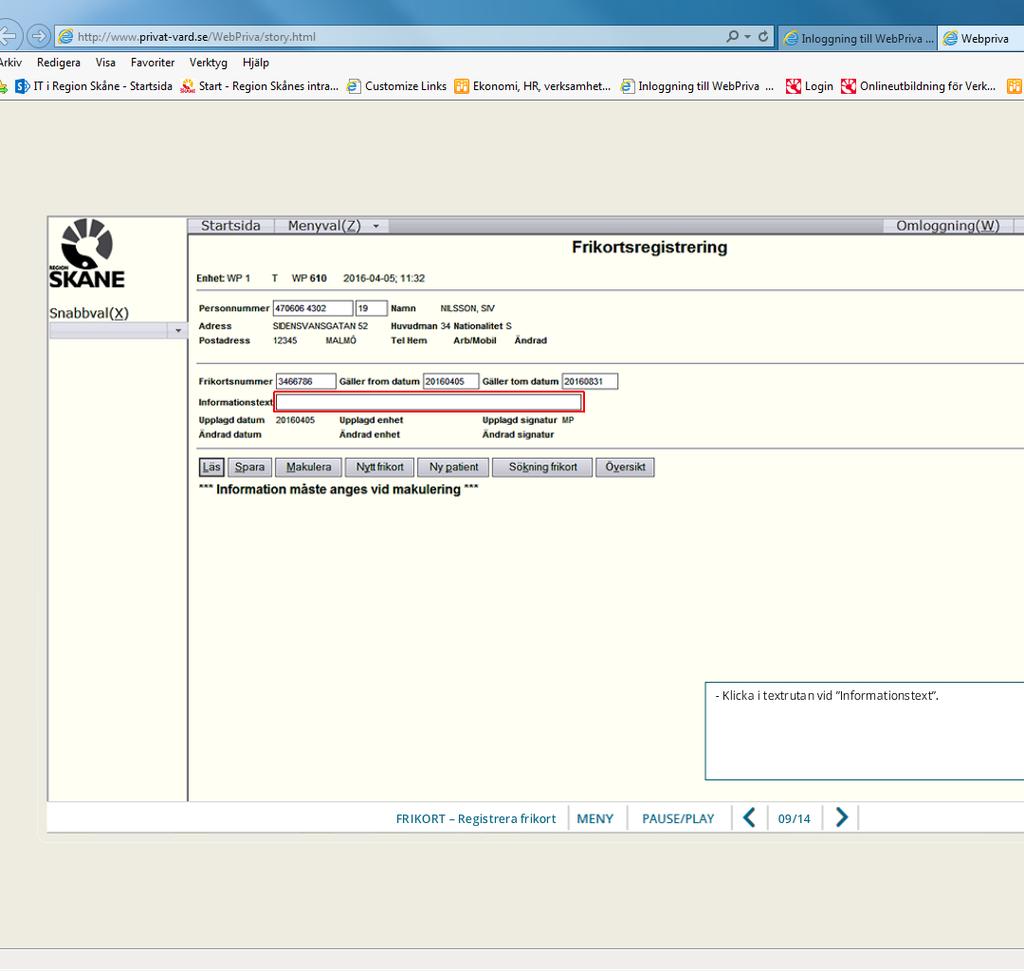
Task: Click the Makulera button
Action: 308,467
